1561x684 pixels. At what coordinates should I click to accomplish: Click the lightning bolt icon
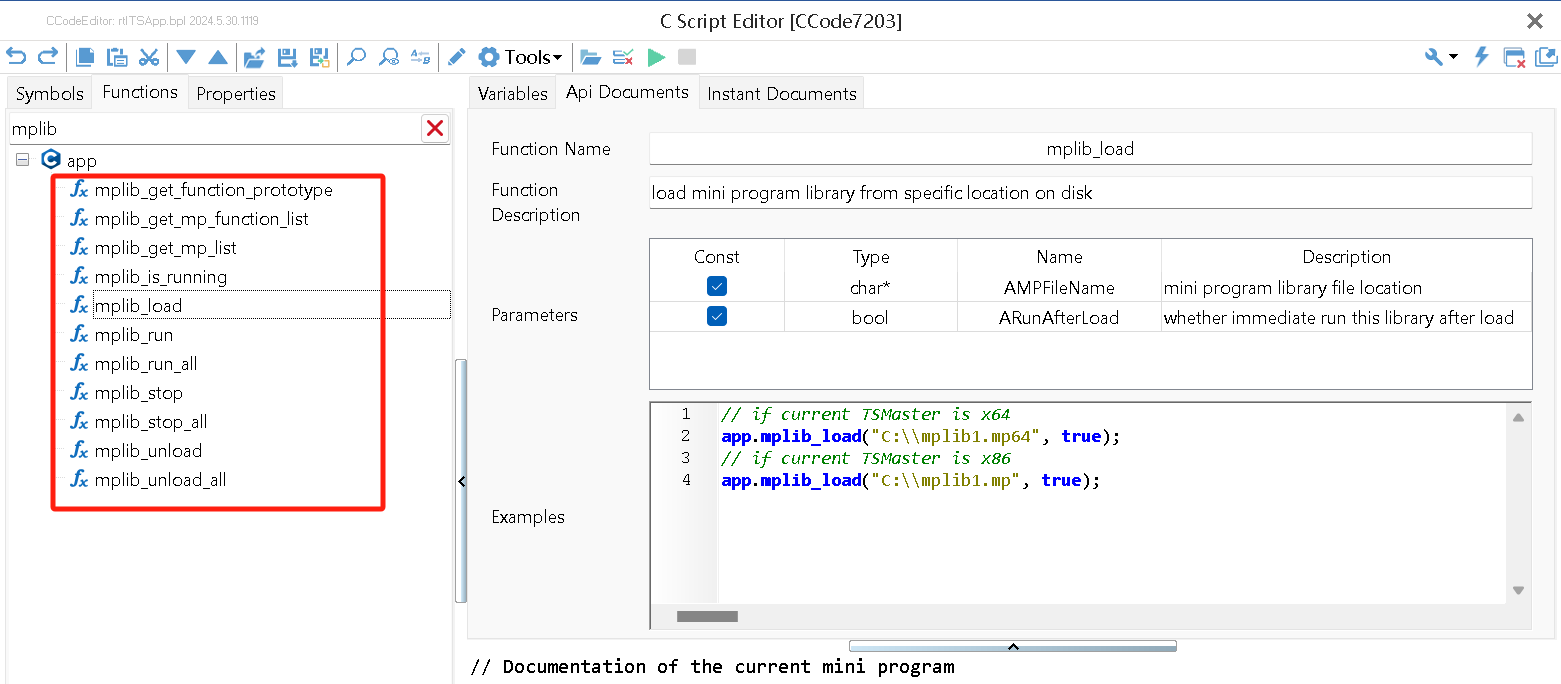click(x=1482, y=57)
